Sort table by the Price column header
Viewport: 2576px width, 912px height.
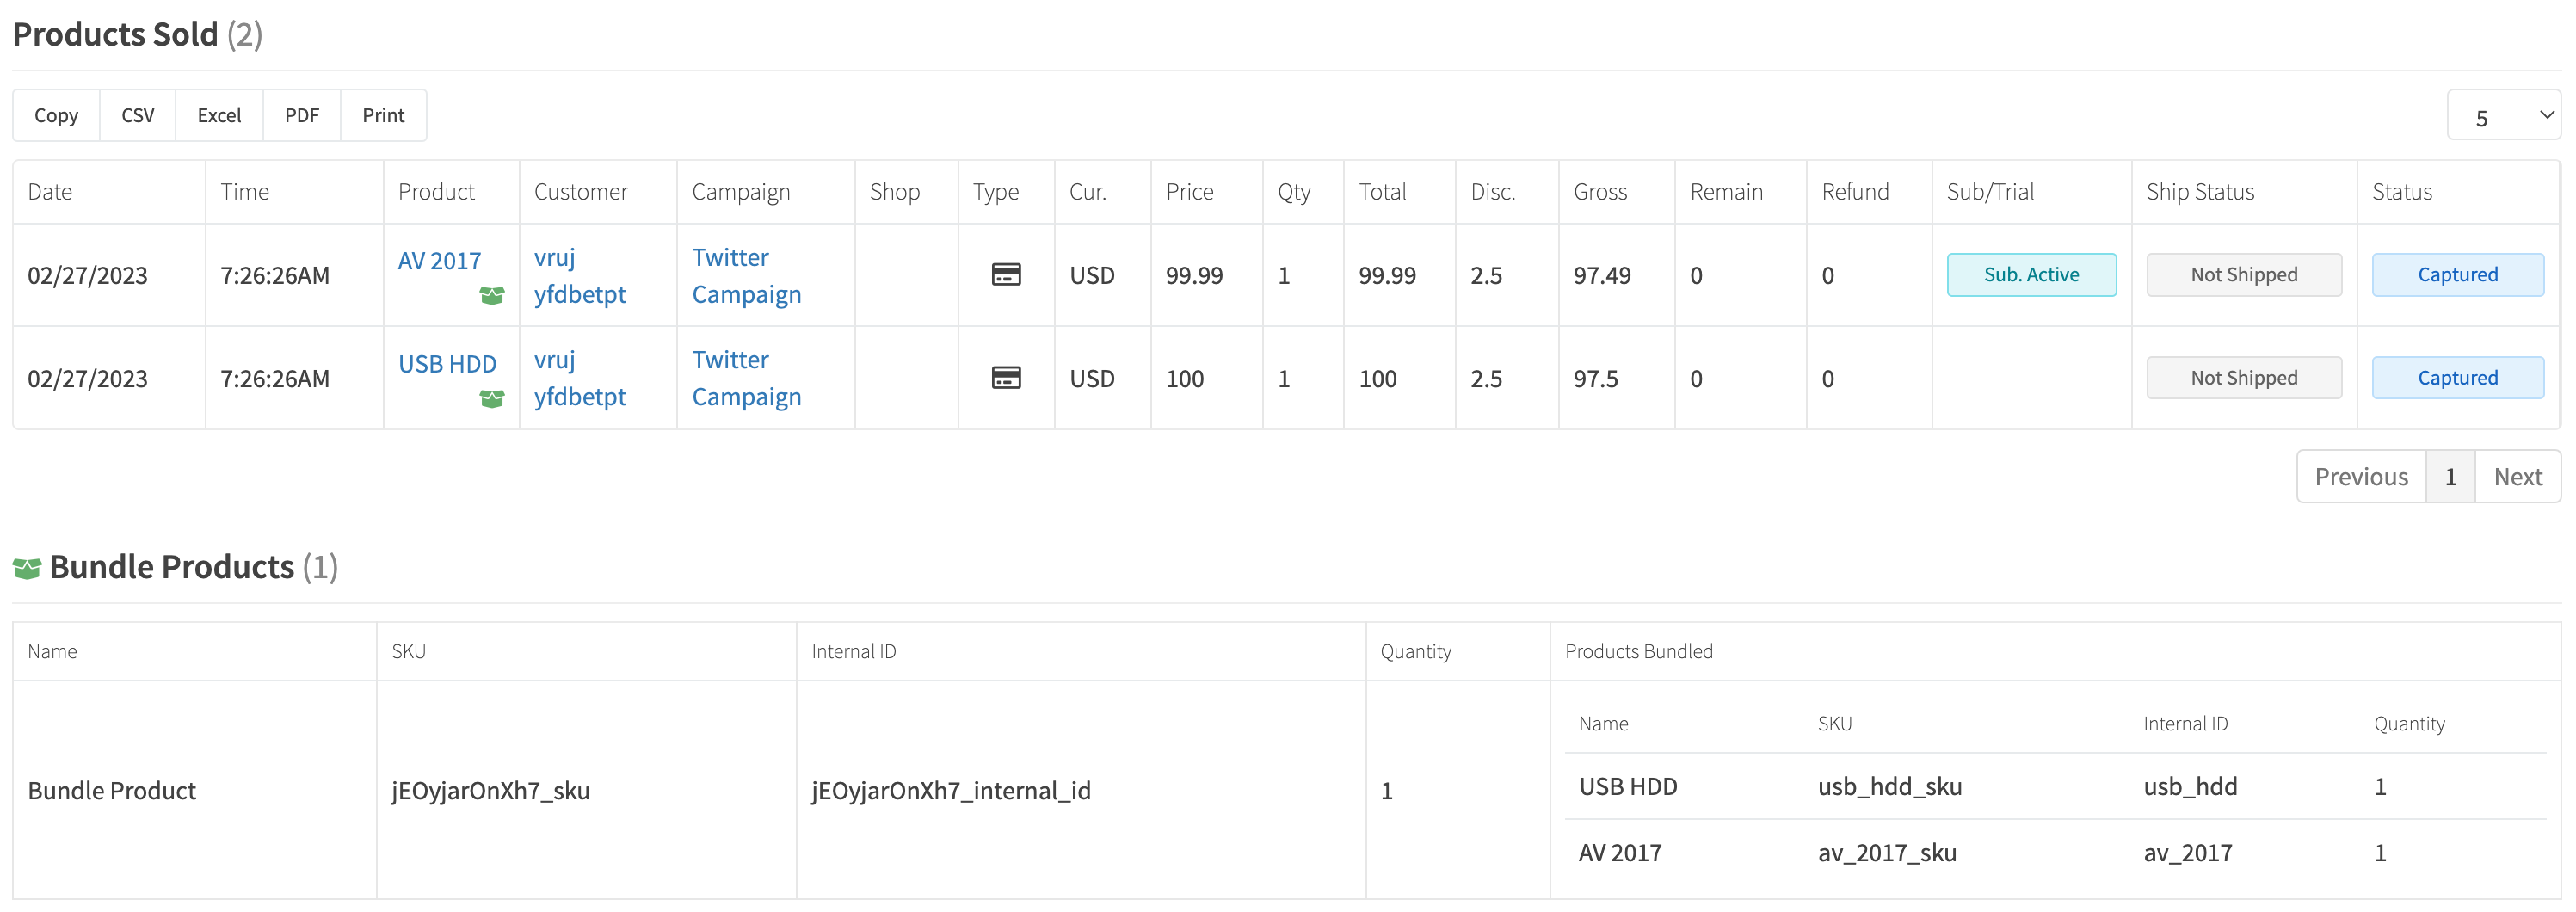(x=1189, y=192)
